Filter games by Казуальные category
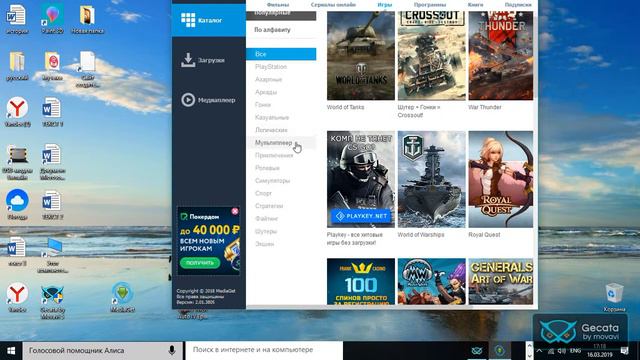640x360 pixels. click(272, 117)
